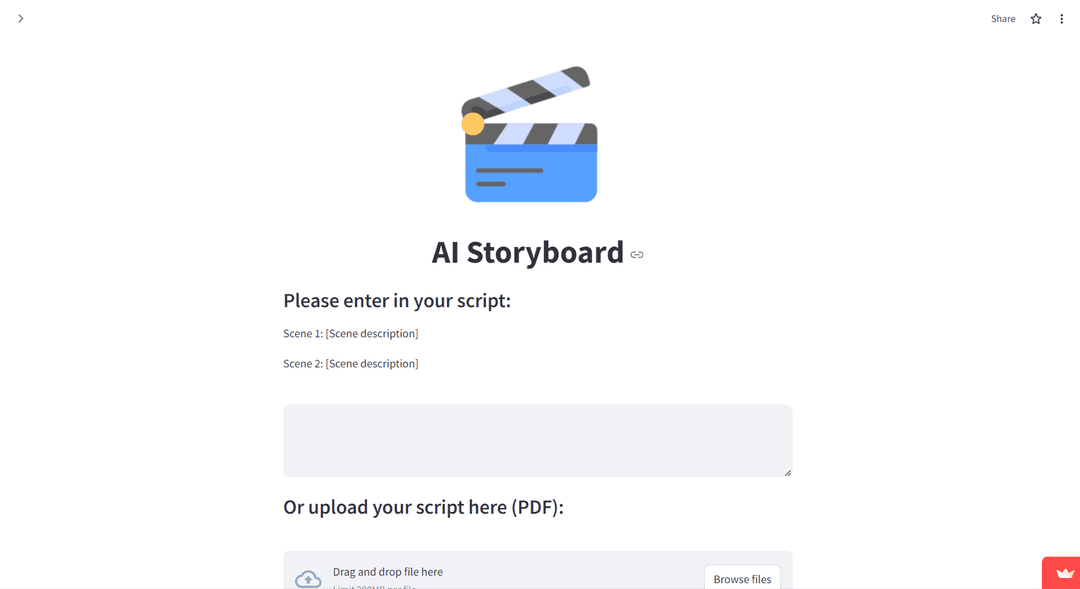1080x589 pixels.
Task: Select the "Scene 2" example line
Action: (350, 363)
